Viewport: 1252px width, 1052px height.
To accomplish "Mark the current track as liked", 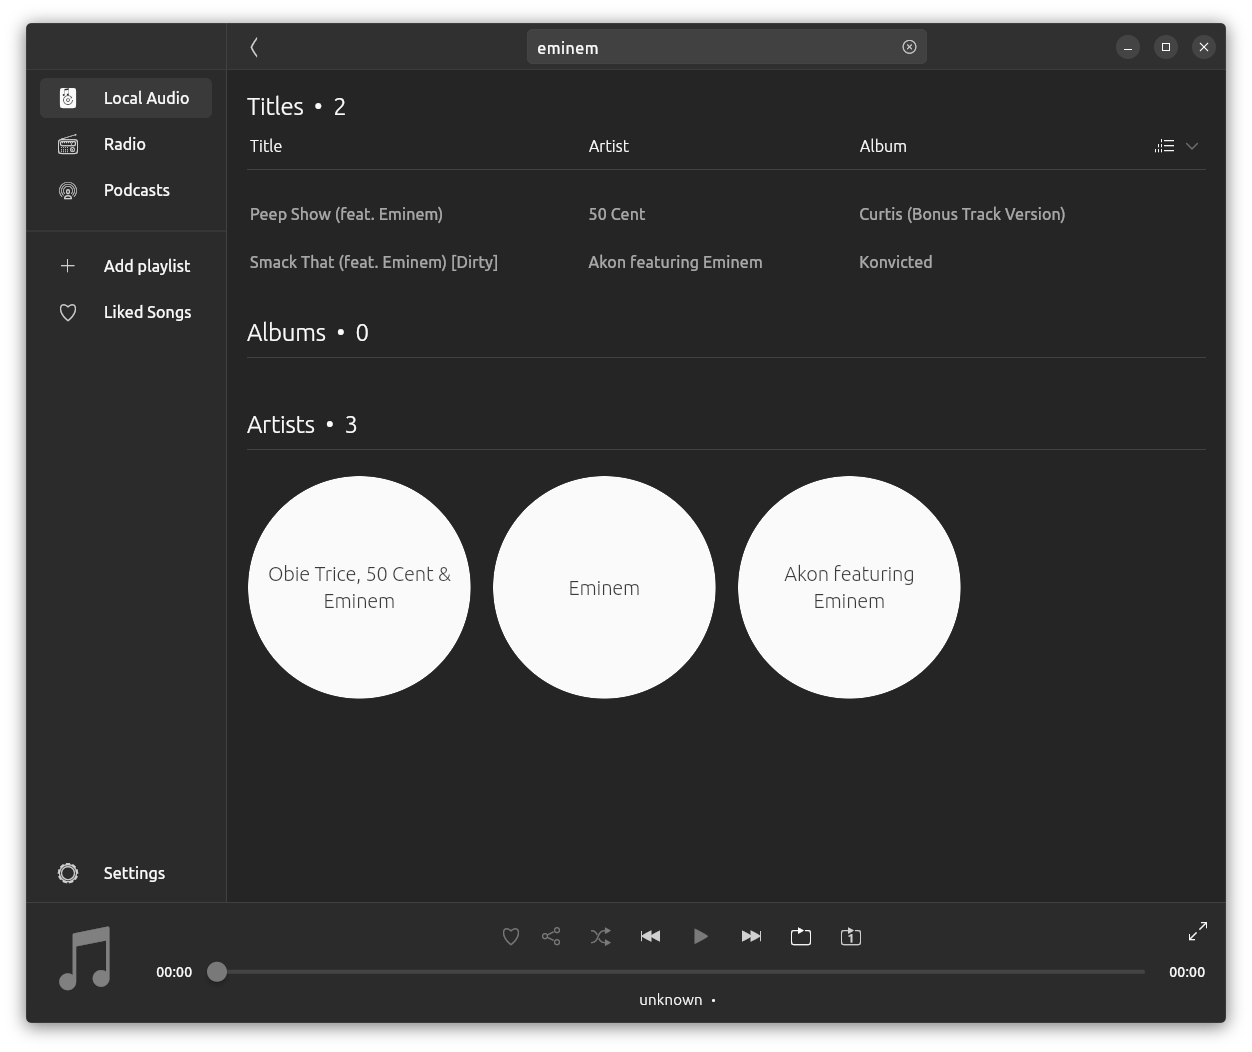I will tap(510, 936).
